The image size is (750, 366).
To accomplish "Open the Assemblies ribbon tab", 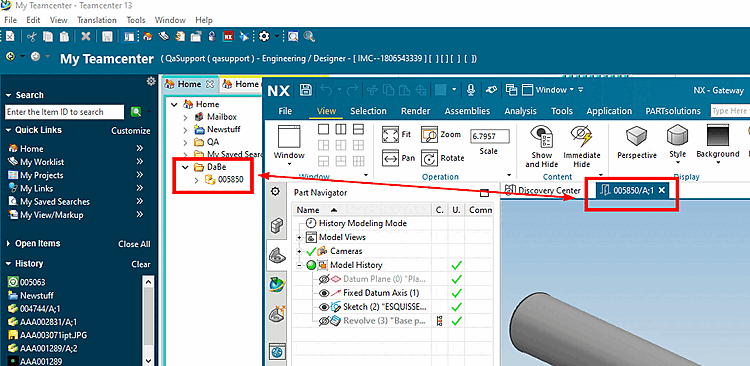I will [467, 111].
